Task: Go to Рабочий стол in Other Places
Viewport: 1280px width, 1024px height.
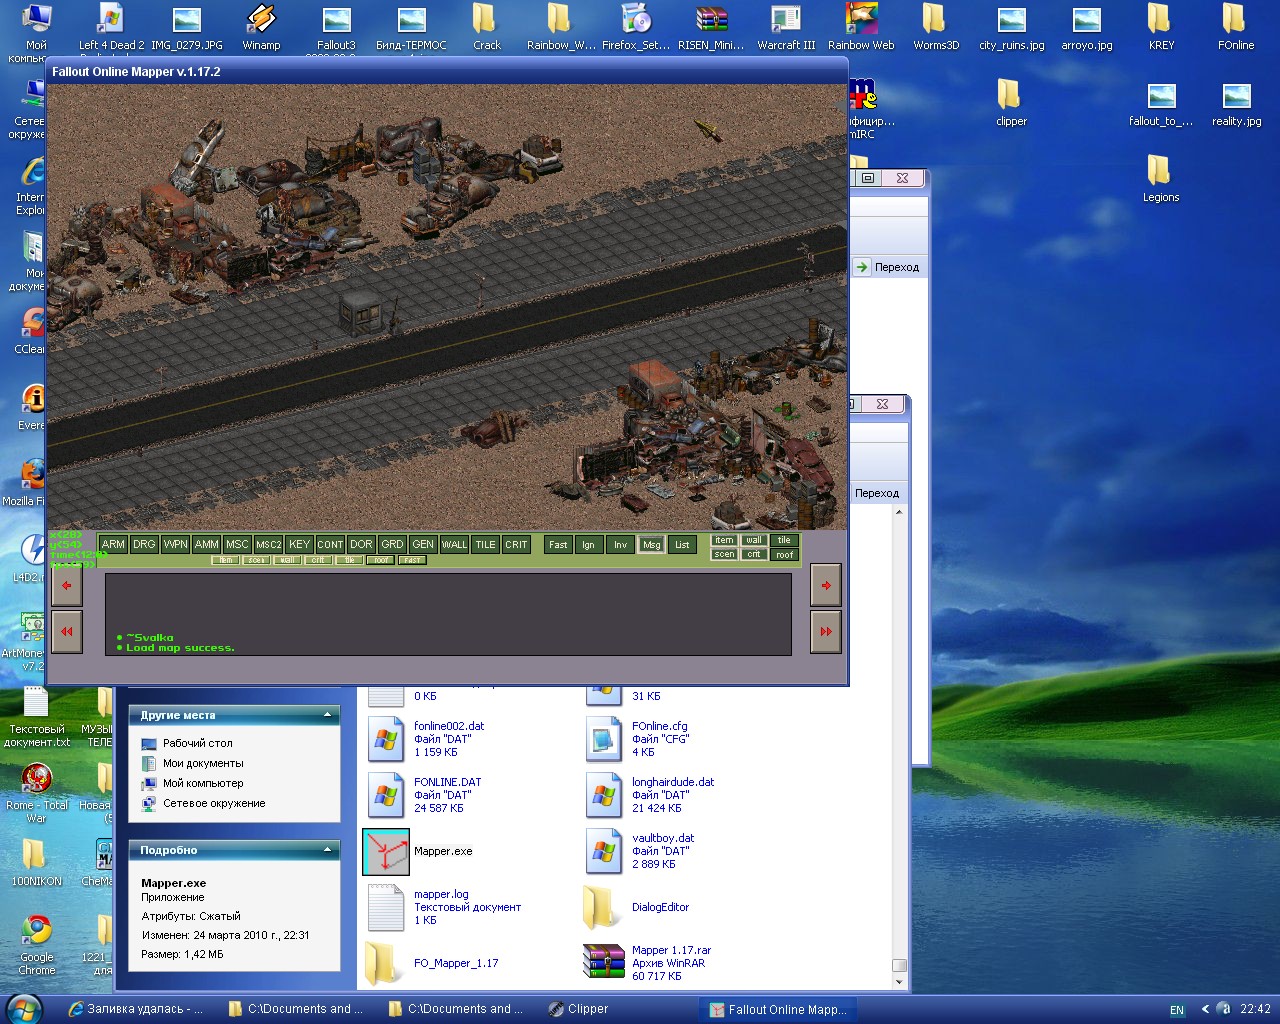Action: (x=187, y=743)
